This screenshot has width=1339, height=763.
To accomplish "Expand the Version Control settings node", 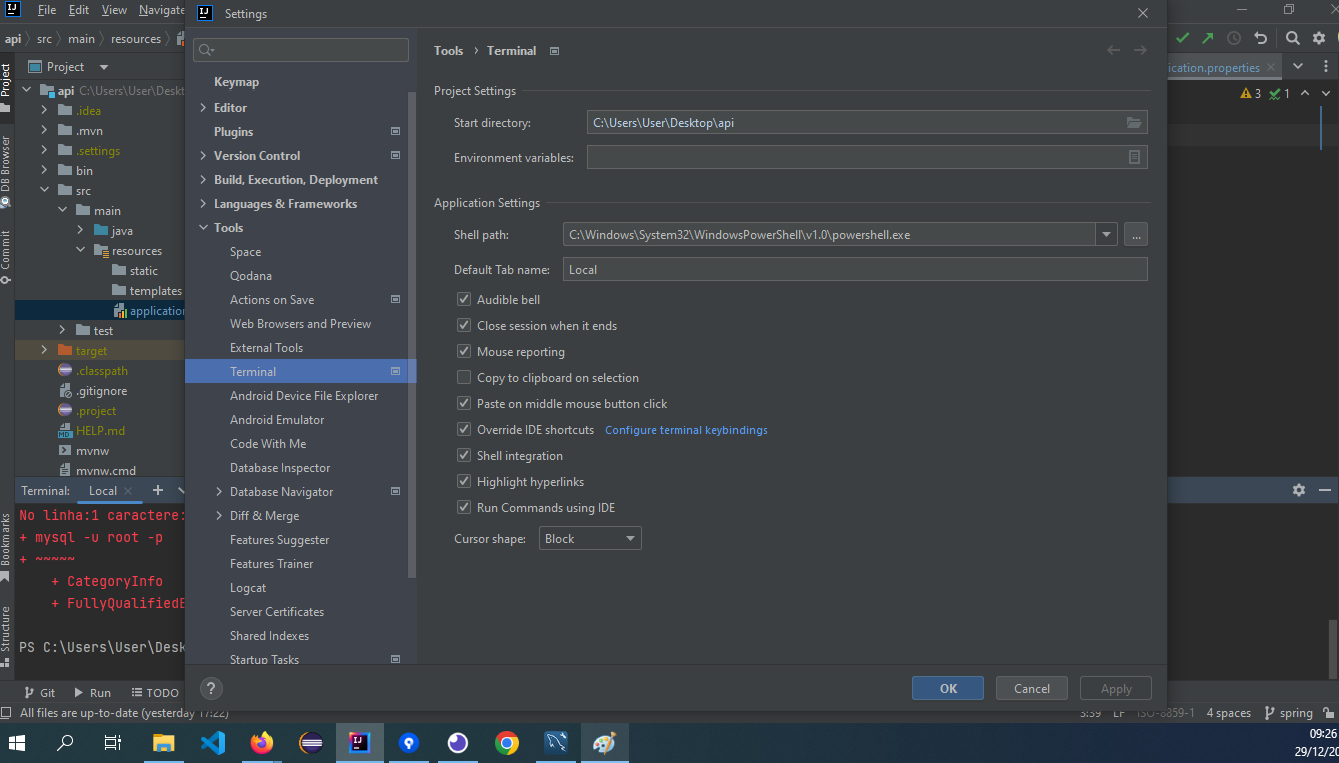I will pyautogui.click(x=203, y=156).
